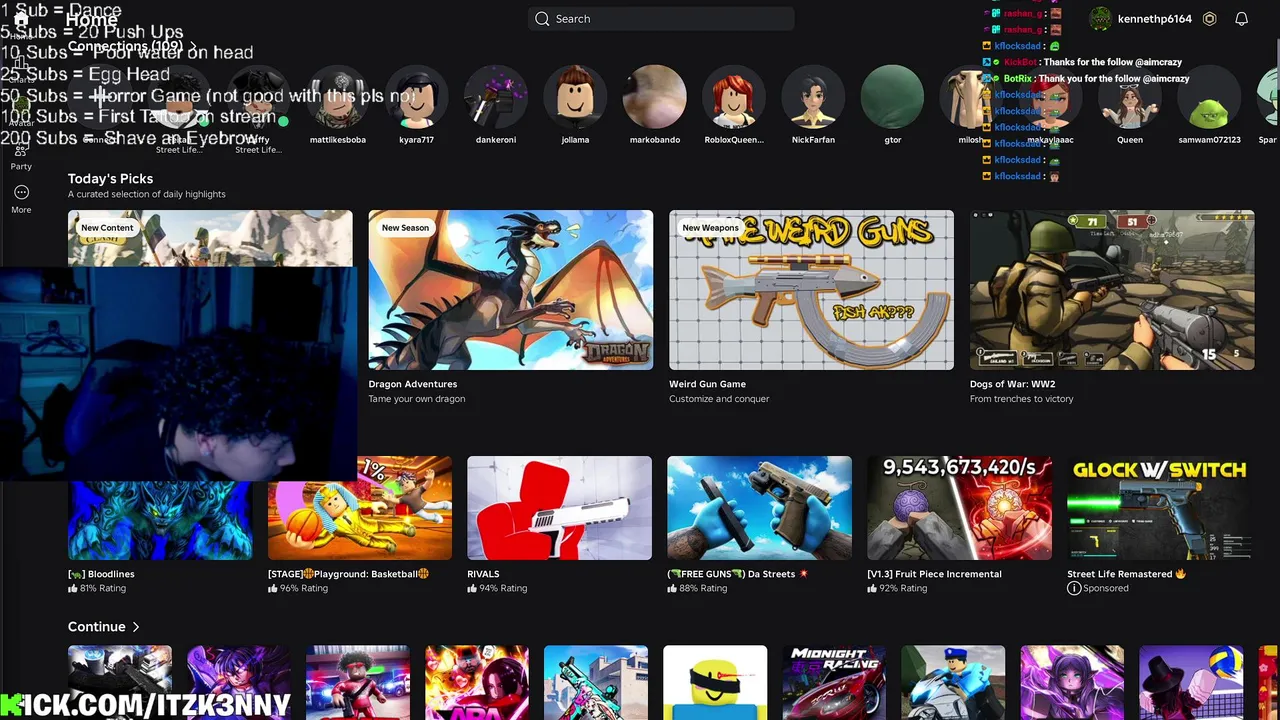
Task: Click the search magnifier icon
Action: point(542,18)
